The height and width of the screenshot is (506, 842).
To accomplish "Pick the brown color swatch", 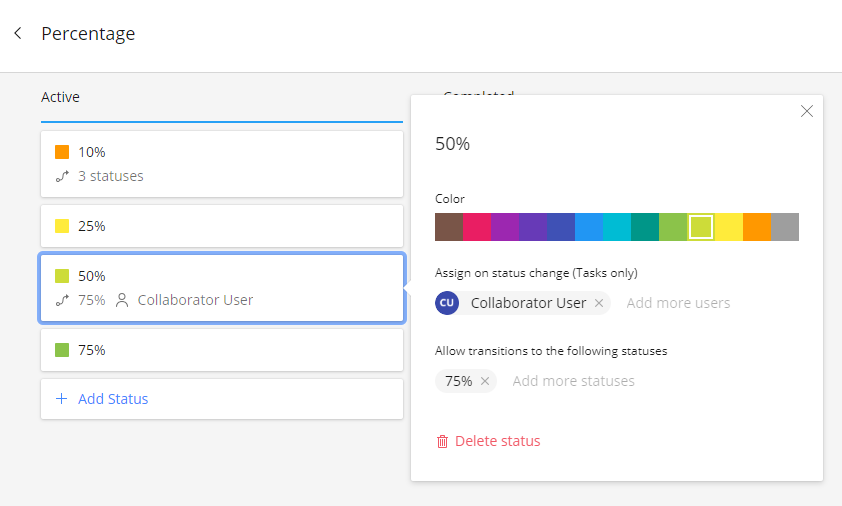I will coord(449,227).
